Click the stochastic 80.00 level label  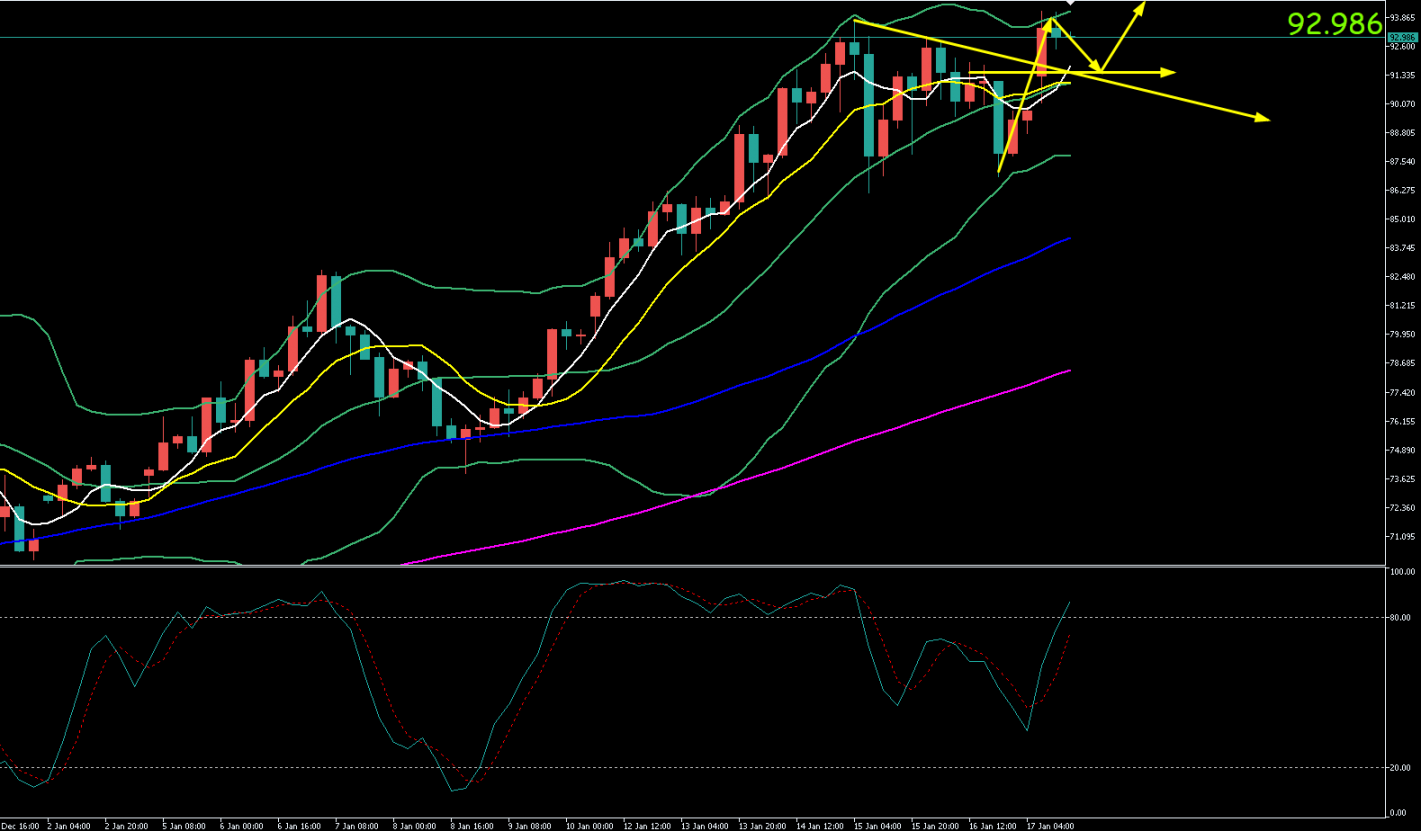pos(1400,618)
